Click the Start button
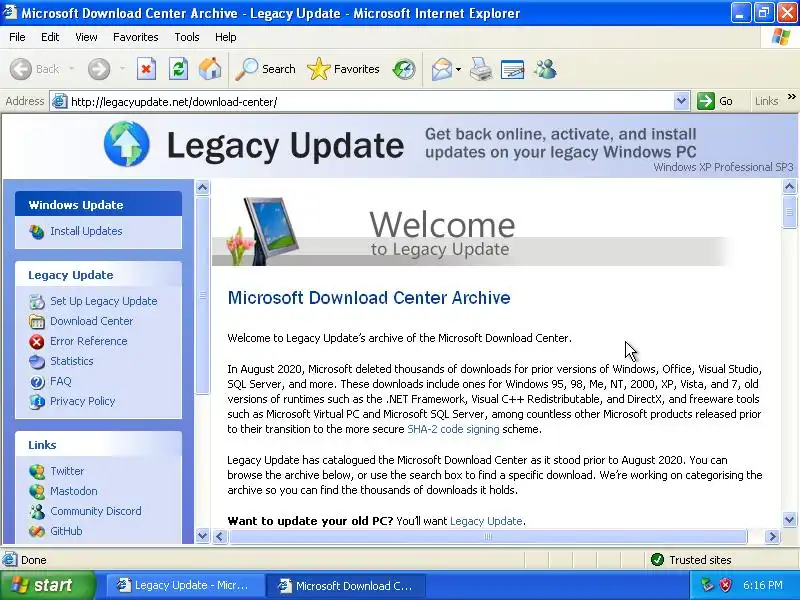The width and height of the screenshot is (800, 600). 47,585
